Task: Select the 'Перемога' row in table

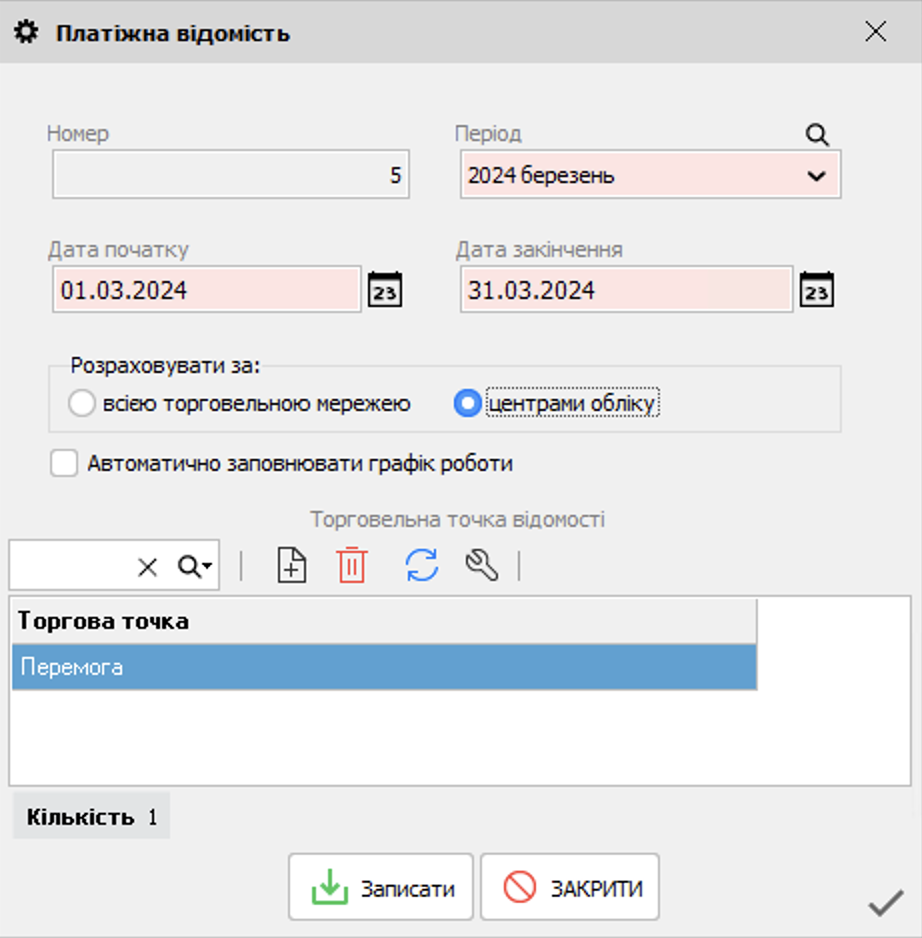Action: [x=384, y=667]
